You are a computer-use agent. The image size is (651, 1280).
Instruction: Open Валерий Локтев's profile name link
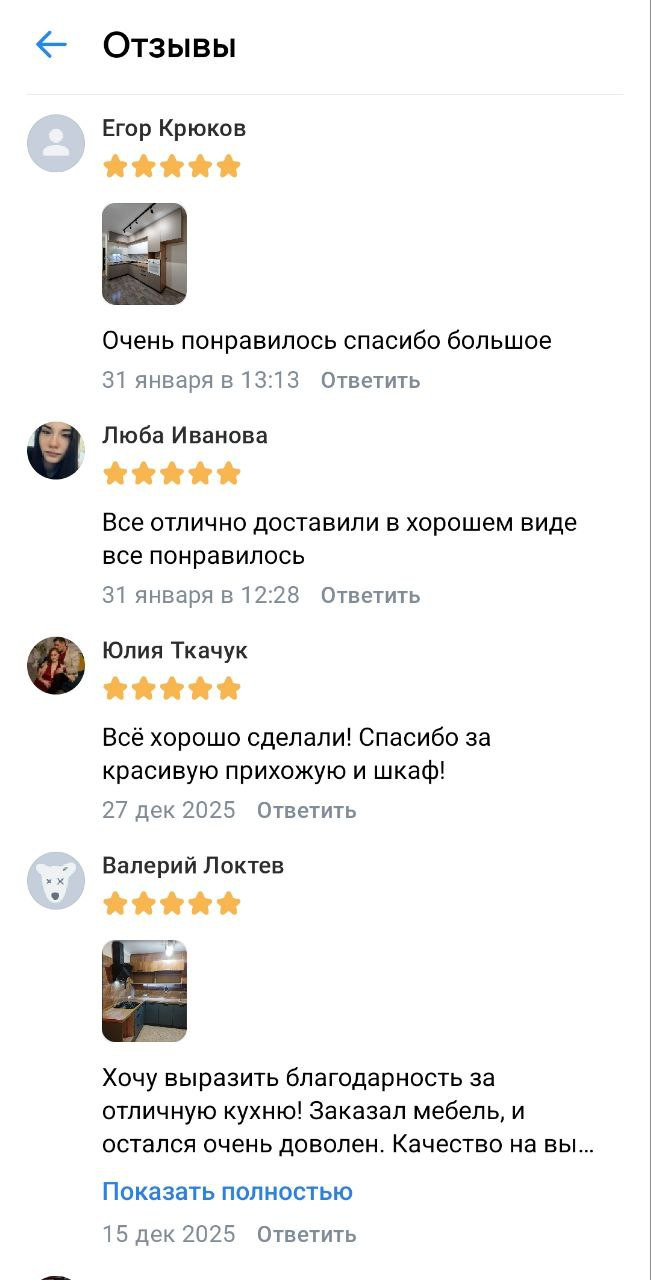(x=193, y=865)
